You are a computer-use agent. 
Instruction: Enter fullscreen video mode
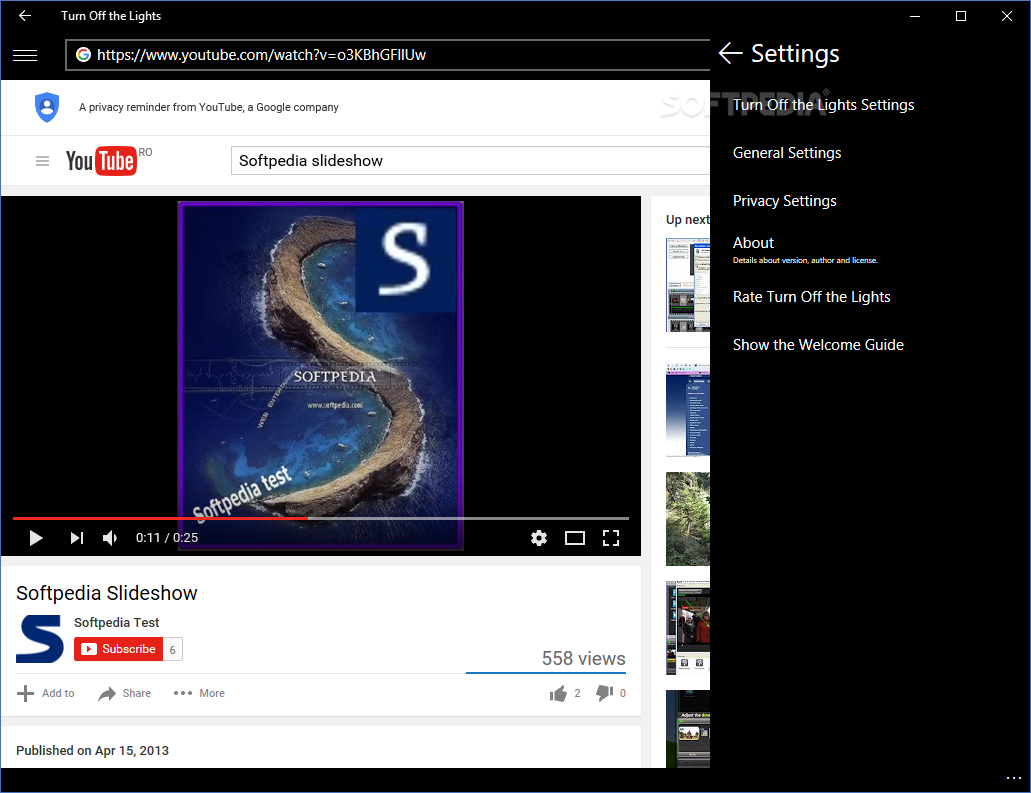611,539
